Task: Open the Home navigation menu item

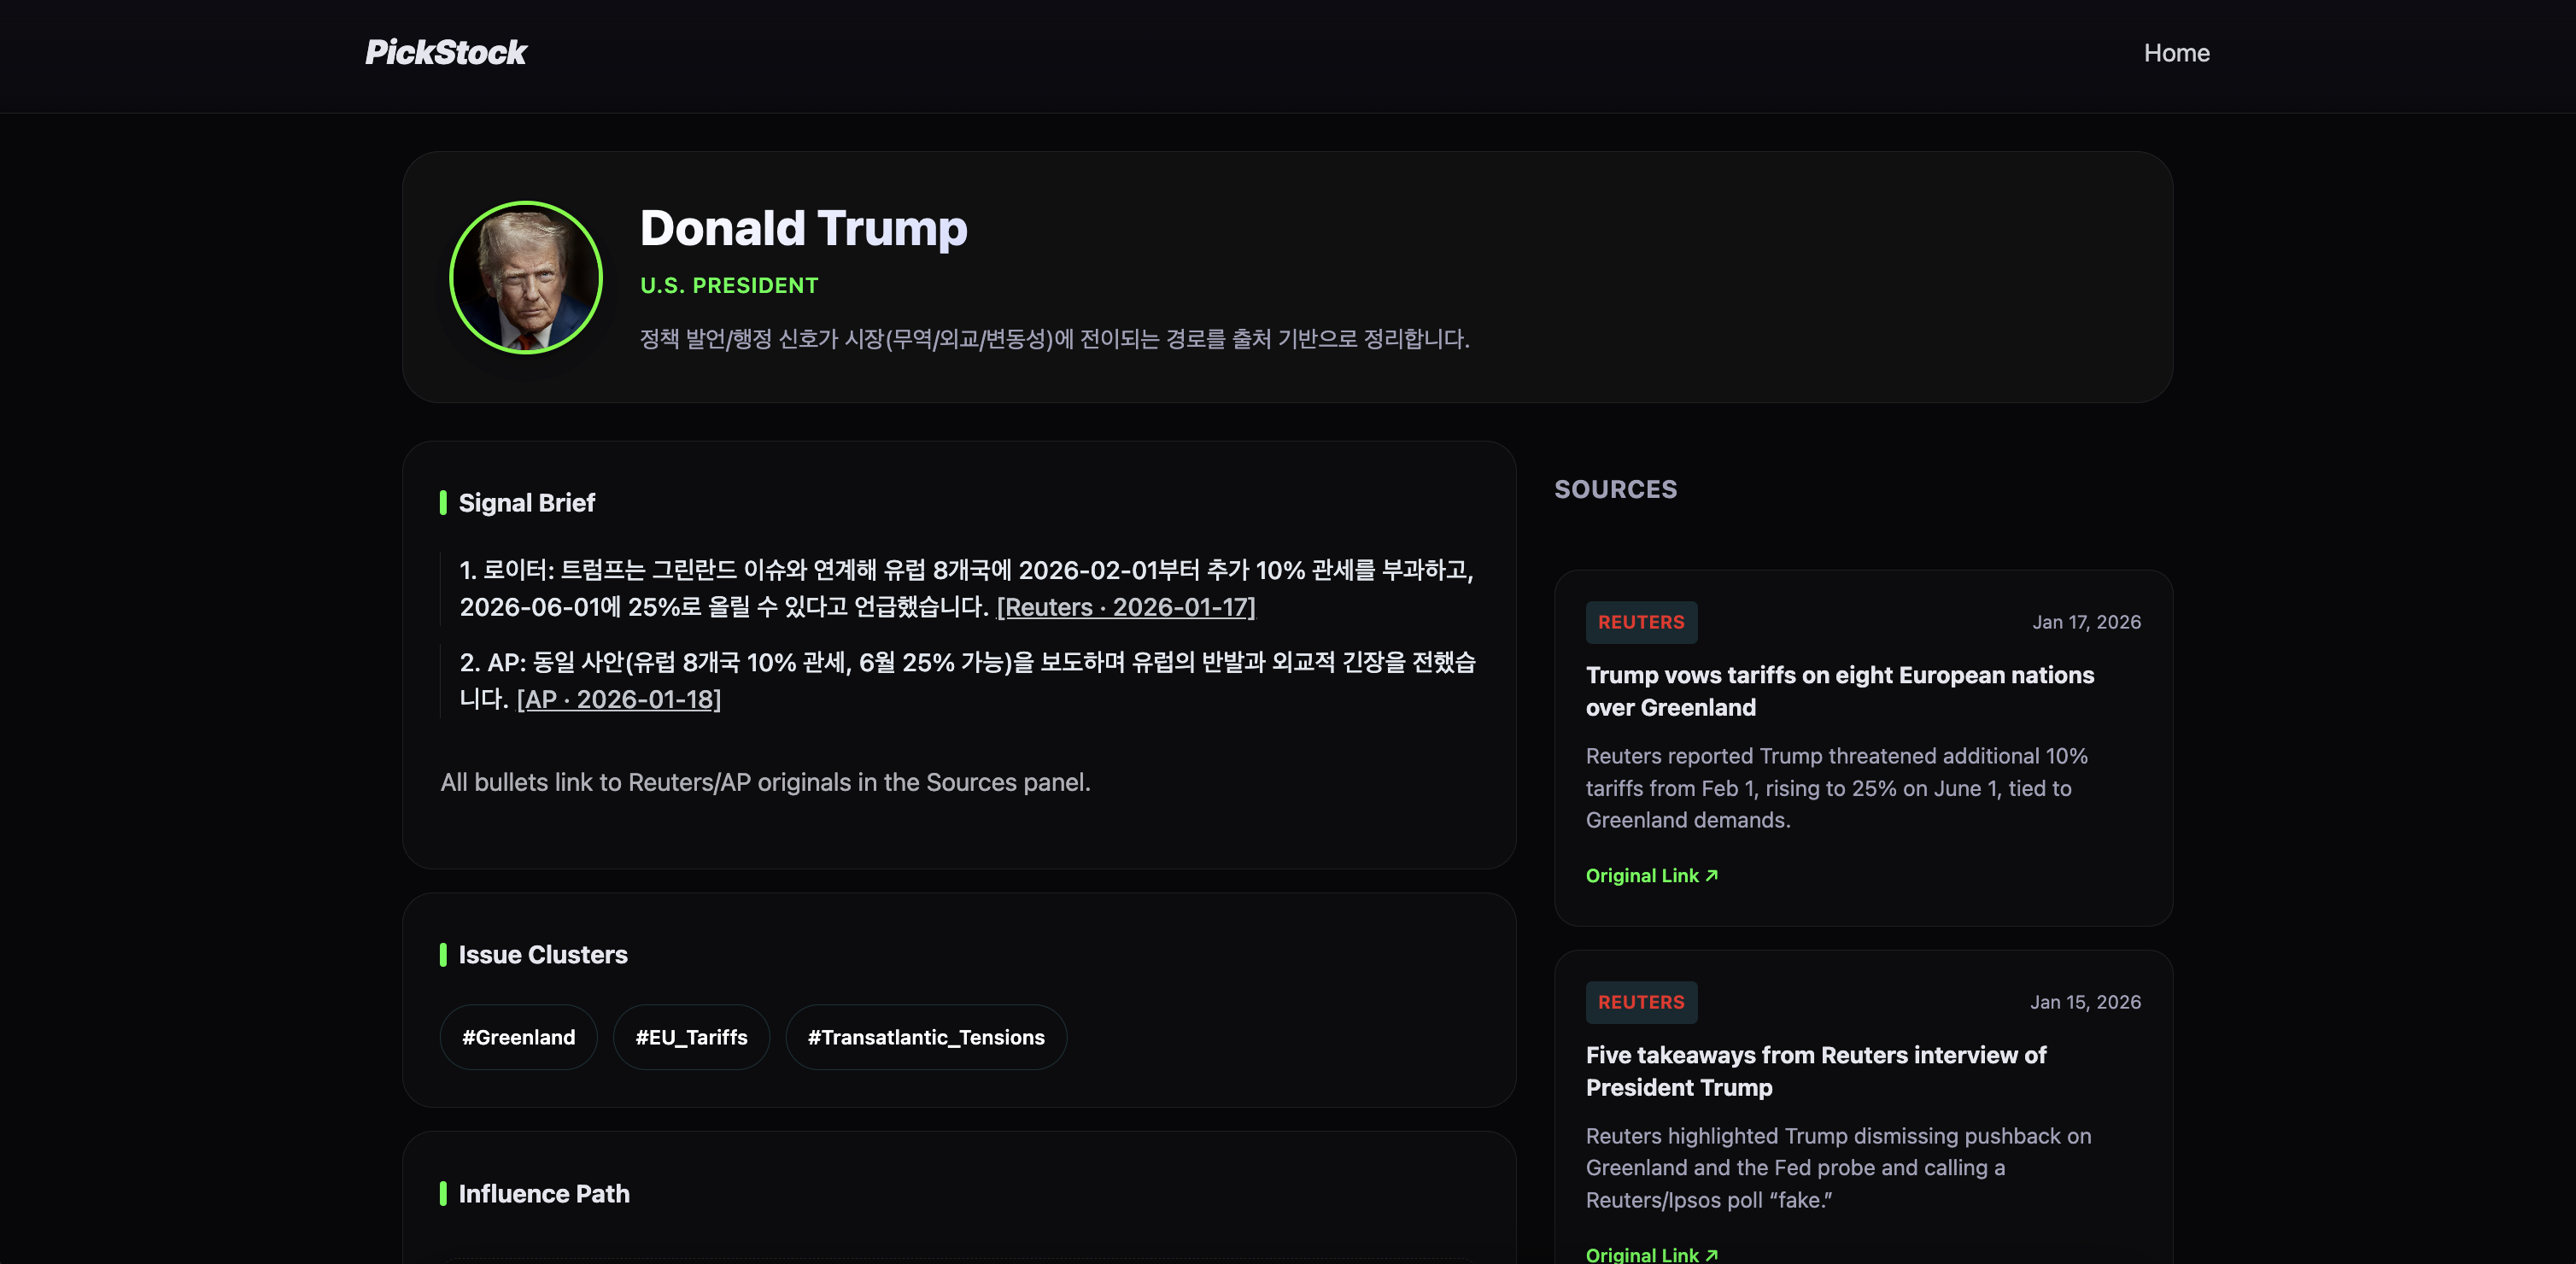Action: click(2177, 52)
